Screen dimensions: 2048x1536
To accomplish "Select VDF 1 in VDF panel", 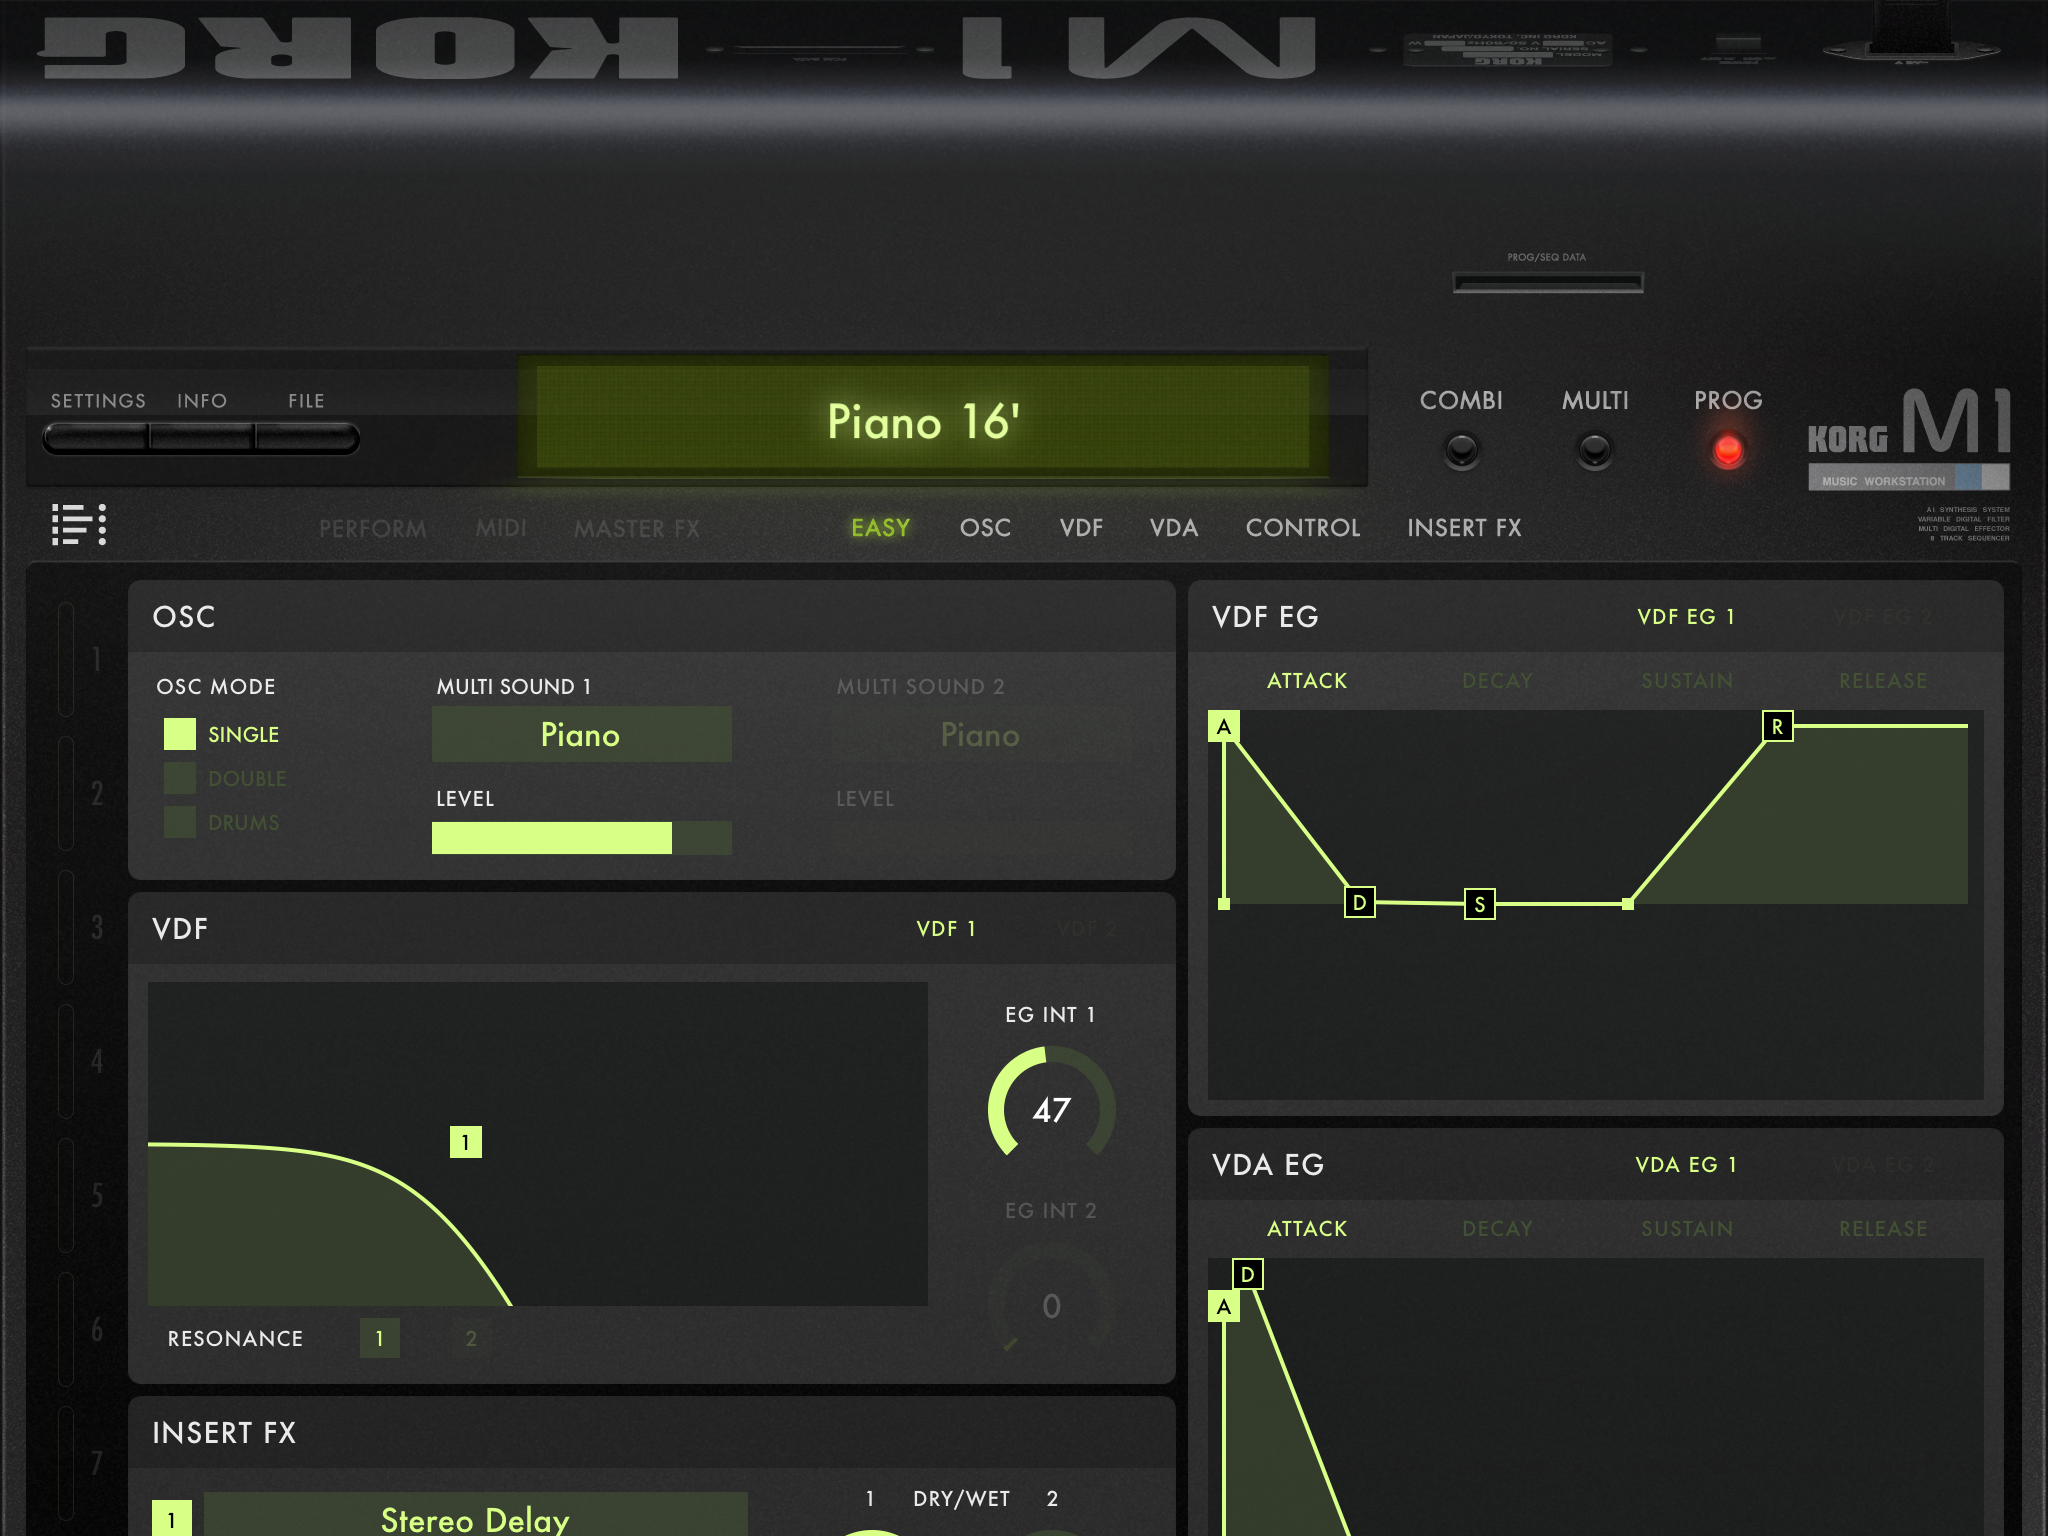I will point(946,929).
